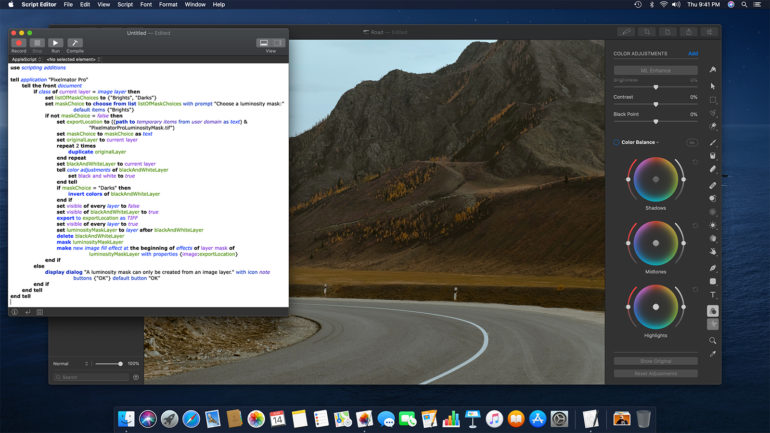
Task: Open the Help menu
Action: click(x=219, y=4)
